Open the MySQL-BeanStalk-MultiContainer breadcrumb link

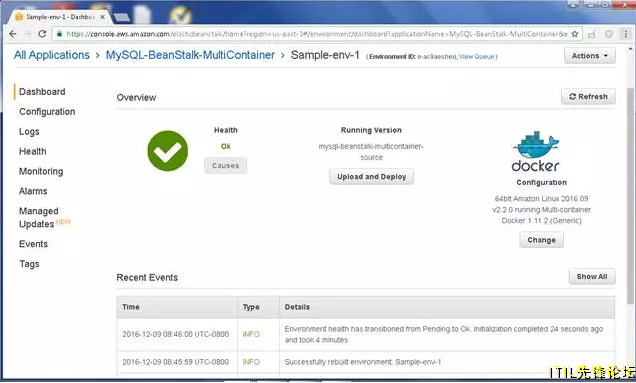click(x=190, y=55)
